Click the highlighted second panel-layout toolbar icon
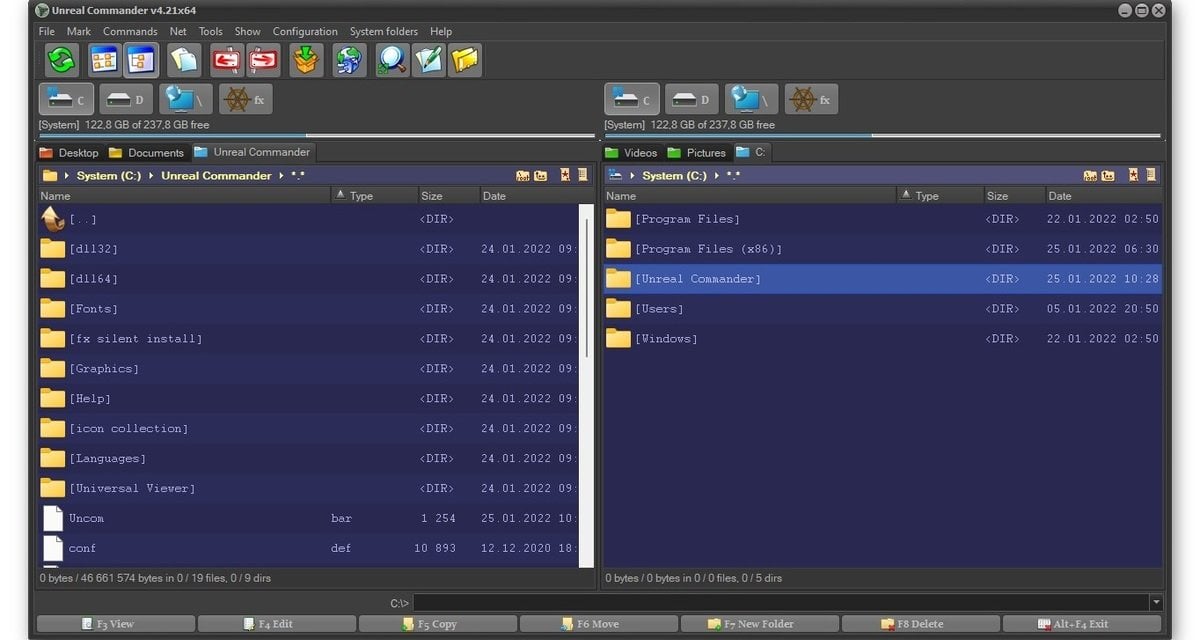1200x640 pixels. (141, 60)
